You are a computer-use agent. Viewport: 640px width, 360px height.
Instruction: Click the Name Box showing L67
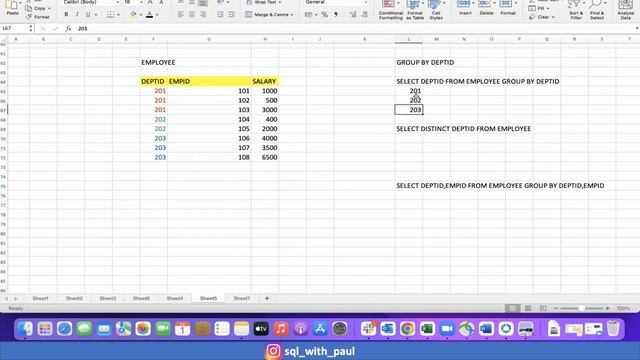coord(15,29)
